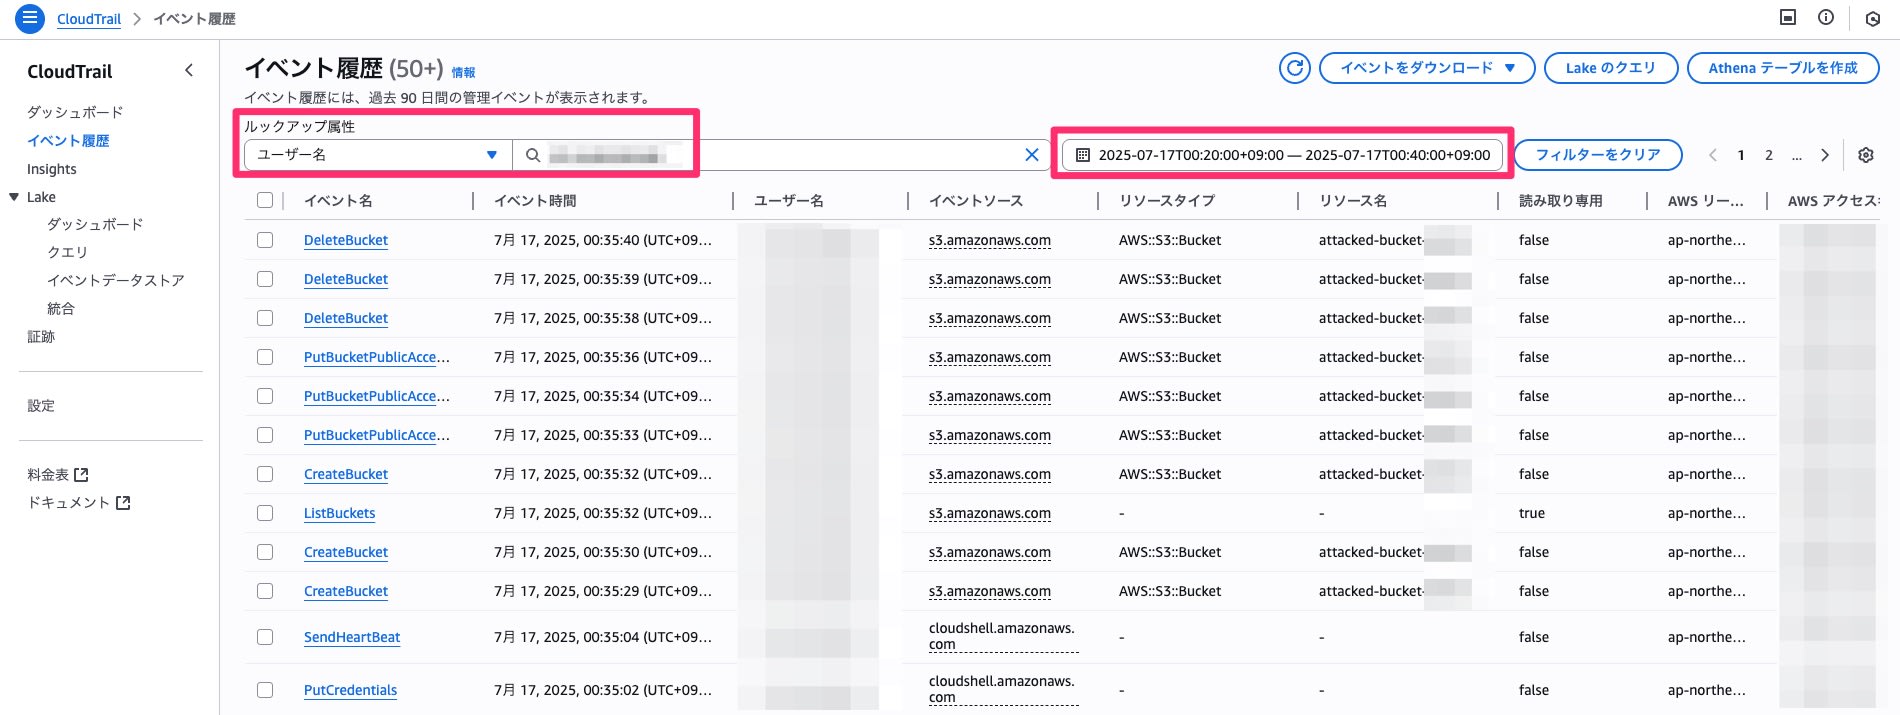Open the 情報 link beside the page title
This screenshot has width=1900, height=715.
pyautogui.click(x=463, y=73)
